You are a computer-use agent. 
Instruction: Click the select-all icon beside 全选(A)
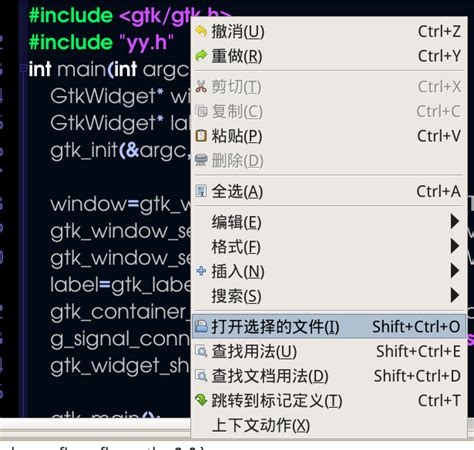point(201,191)
